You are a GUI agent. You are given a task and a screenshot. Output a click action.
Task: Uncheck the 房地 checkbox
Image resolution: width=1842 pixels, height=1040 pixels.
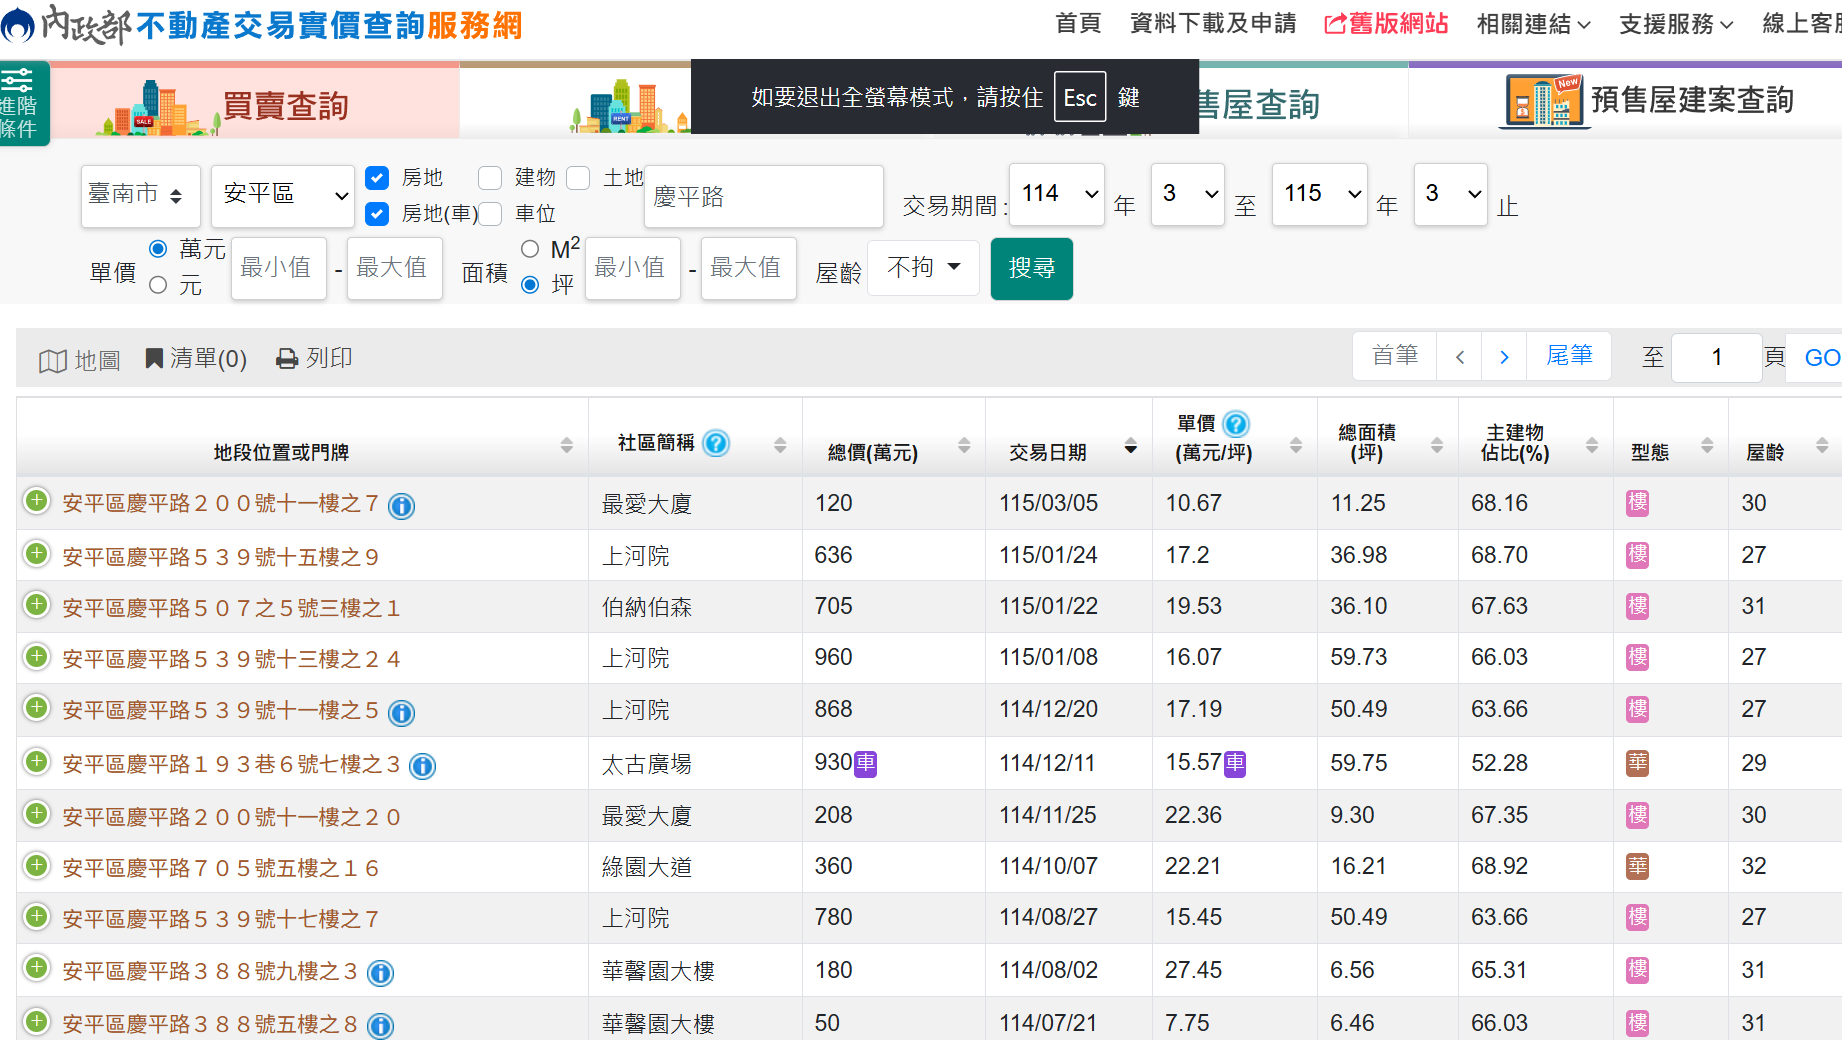[377, 178]
